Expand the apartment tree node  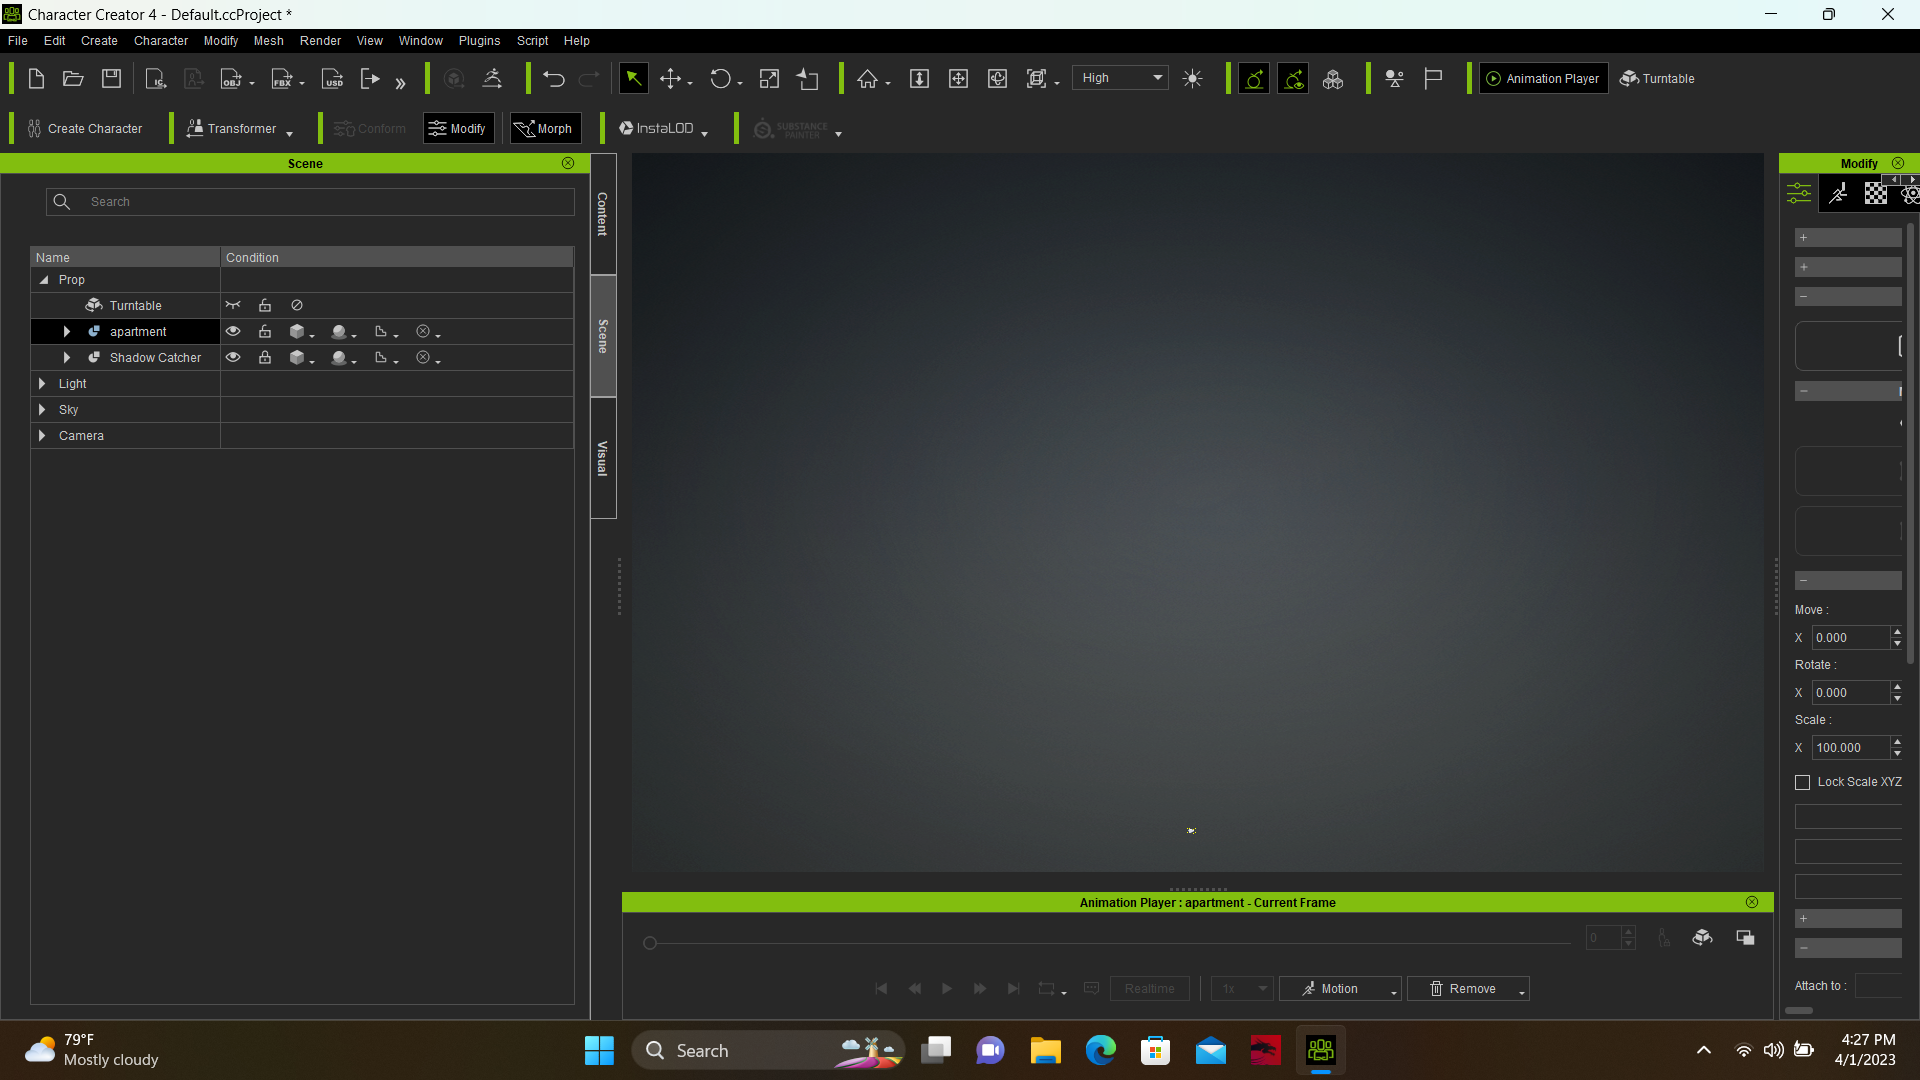tap(66, 331)
